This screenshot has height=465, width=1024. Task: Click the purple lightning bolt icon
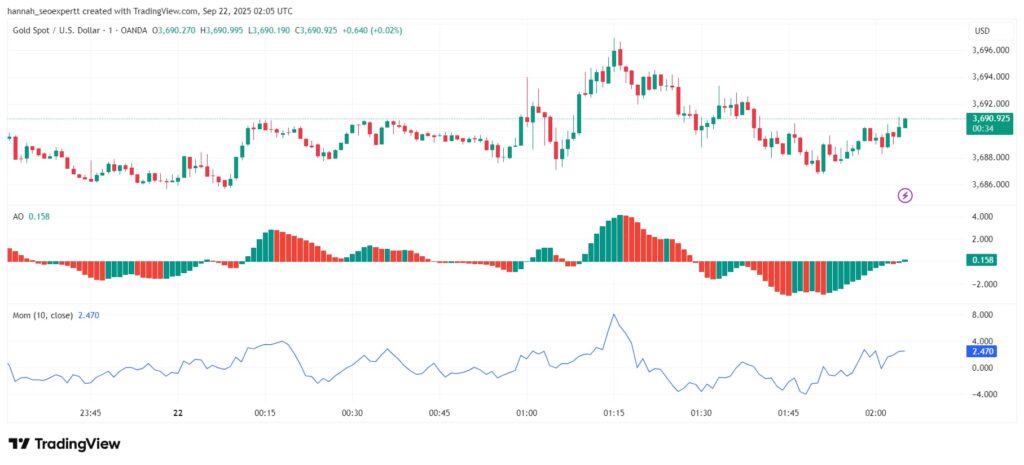pos(905,195)
